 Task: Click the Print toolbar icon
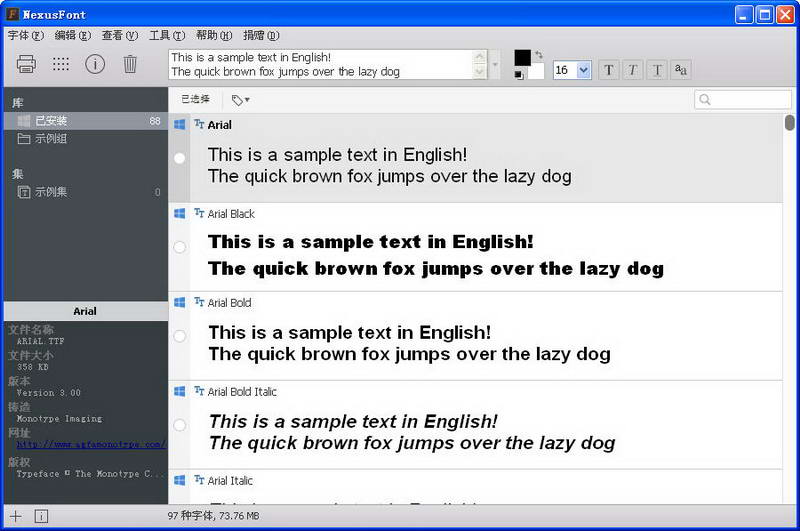click(x=26, y=64)
